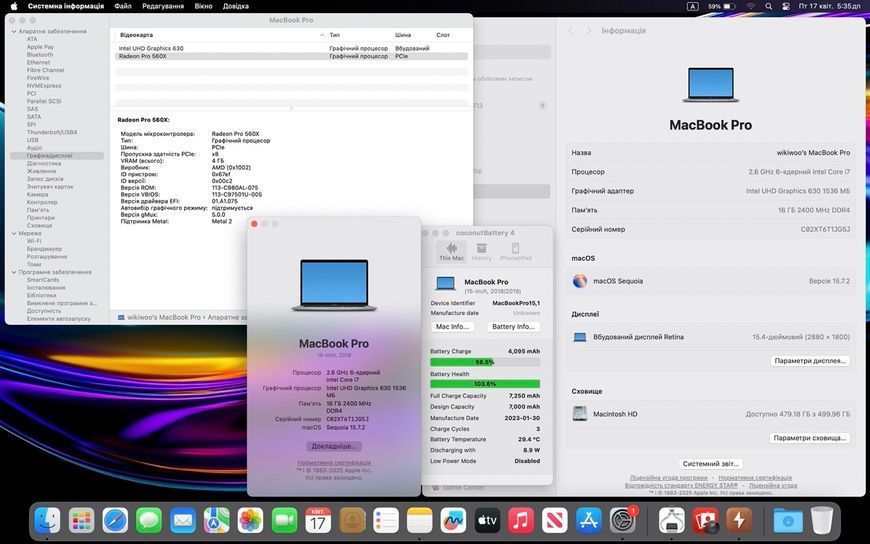Launch FaceTime from the Dock

click(284, 521)
